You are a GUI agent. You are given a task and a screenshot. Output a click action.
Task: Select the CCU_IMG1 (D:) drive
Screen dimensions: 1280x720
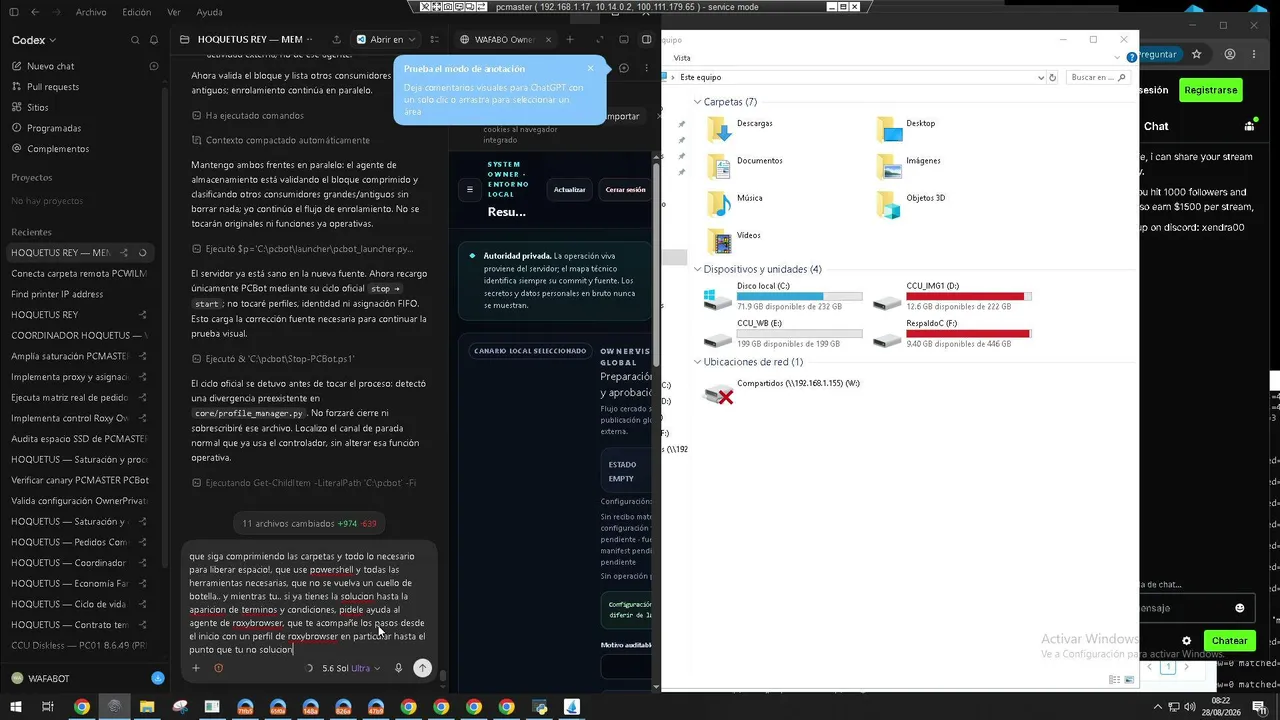point(953,297)
